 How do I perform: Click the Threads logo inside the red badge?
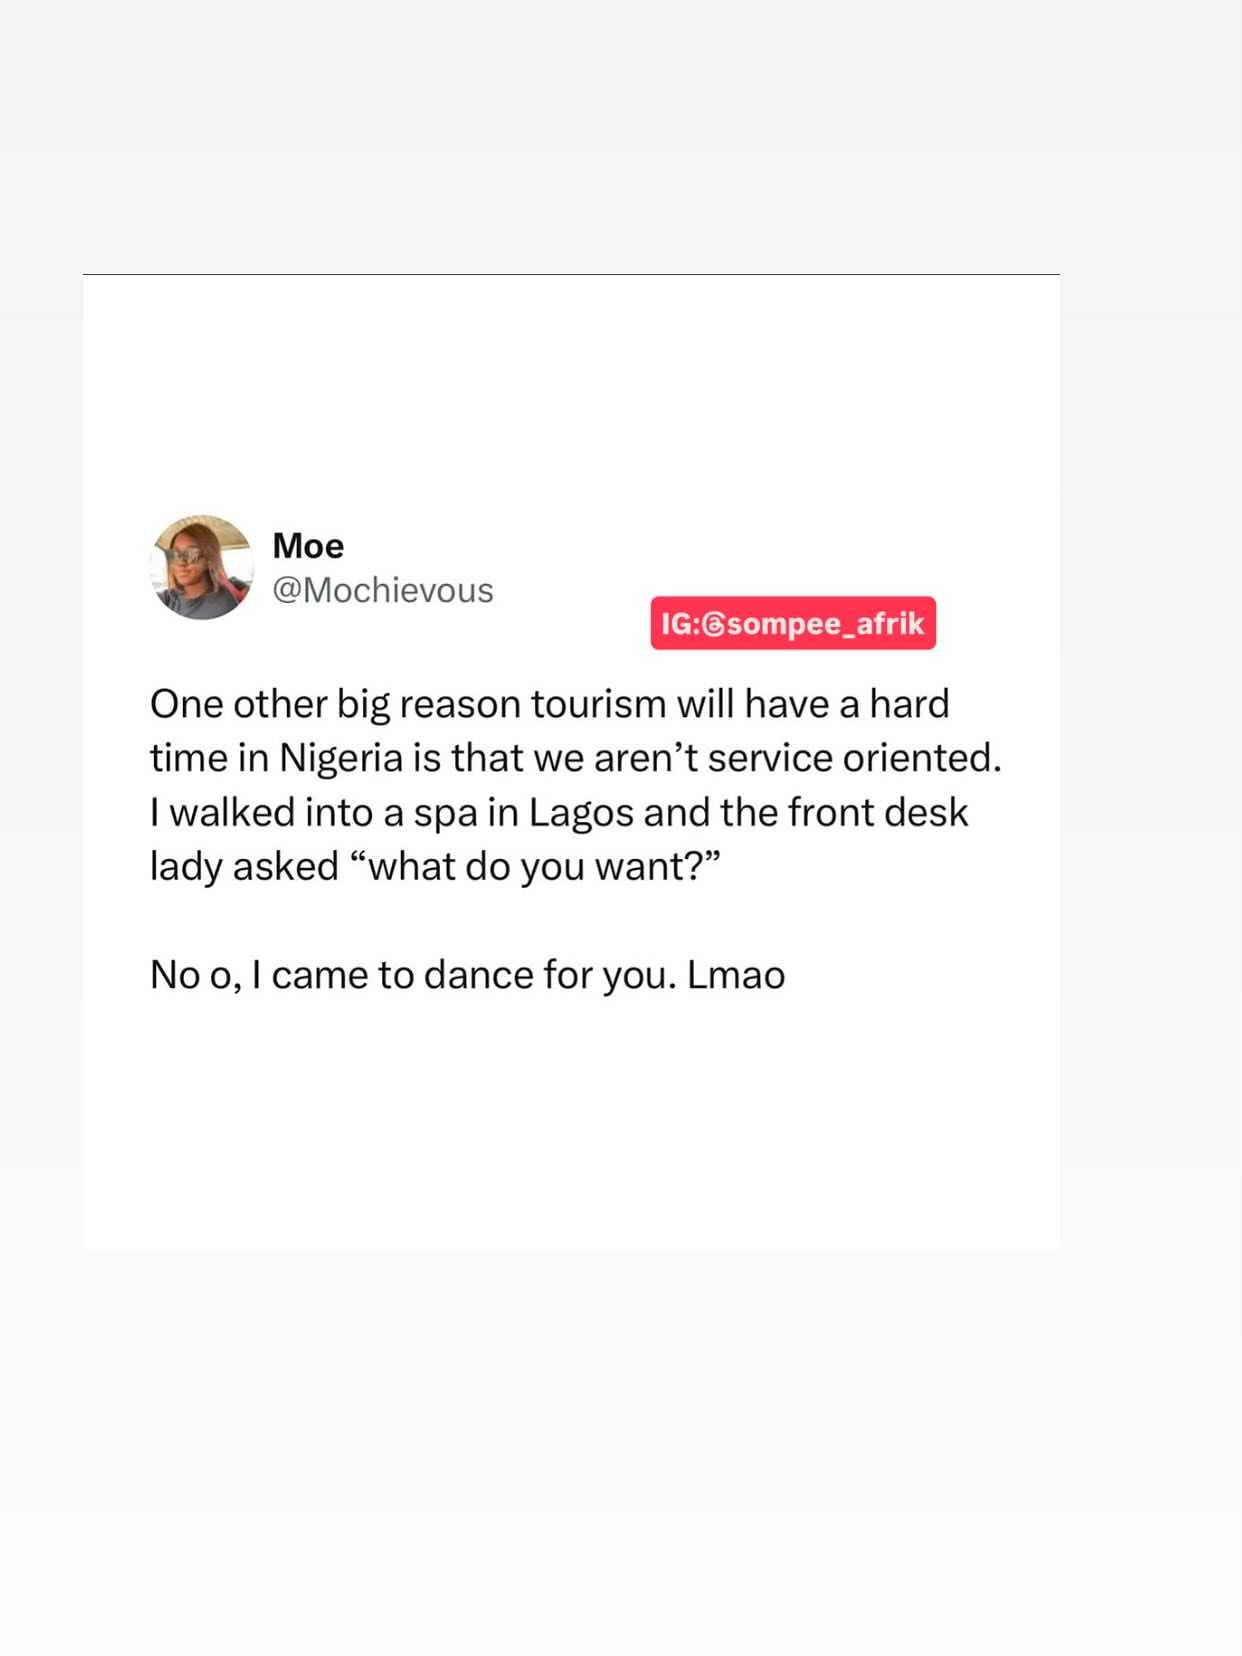[x=713, y=625]
